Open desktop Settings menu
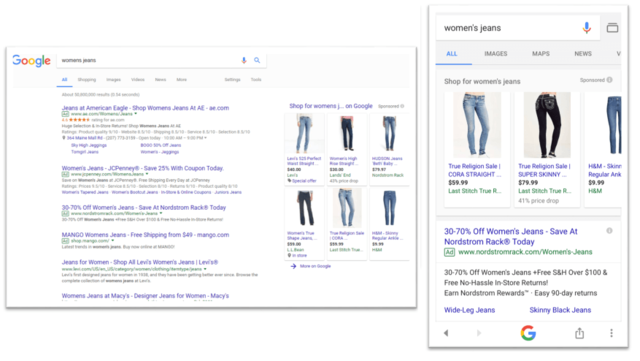 click(x=232, y=80)
